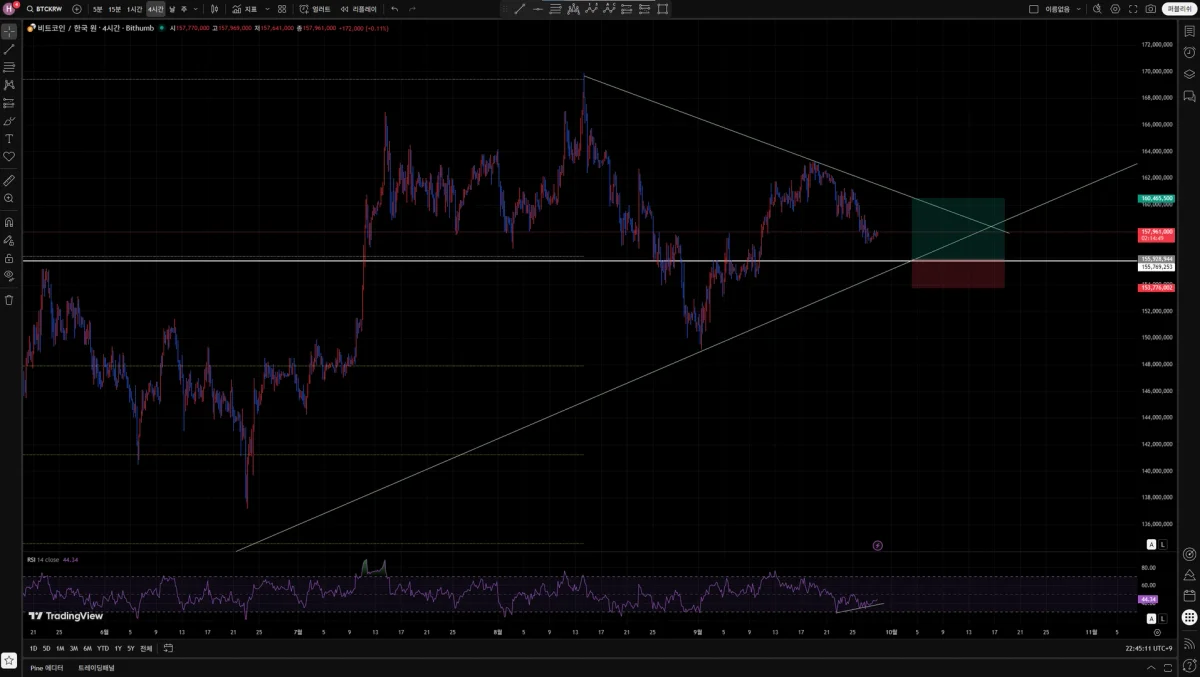Screen dimensions: 1200x677
Task: Activate the magnet mode tool
Action: click(x=9, y=223)
